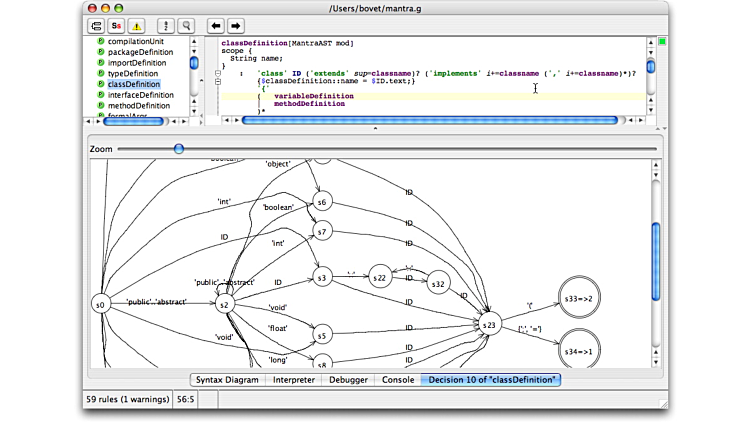Show the Console tab

coord(397,380)
